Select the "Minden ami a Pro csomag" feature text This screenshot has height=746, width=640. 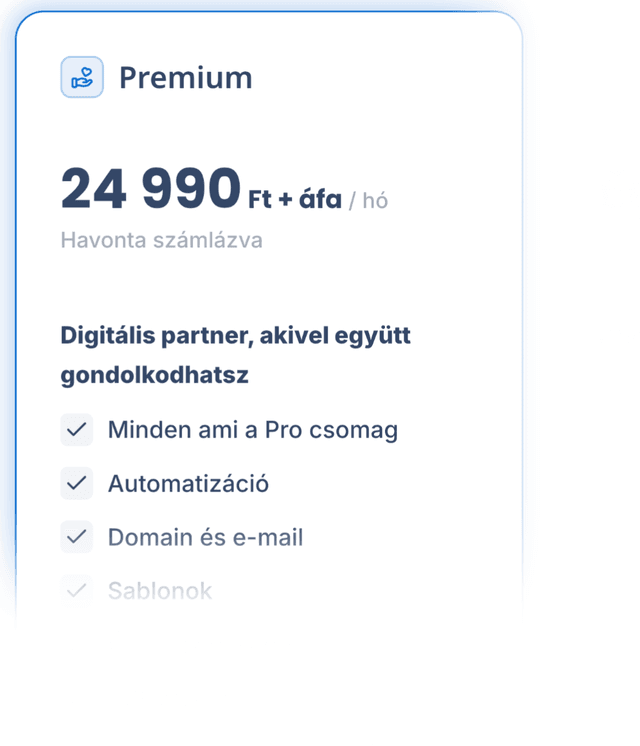coord(252,430)
